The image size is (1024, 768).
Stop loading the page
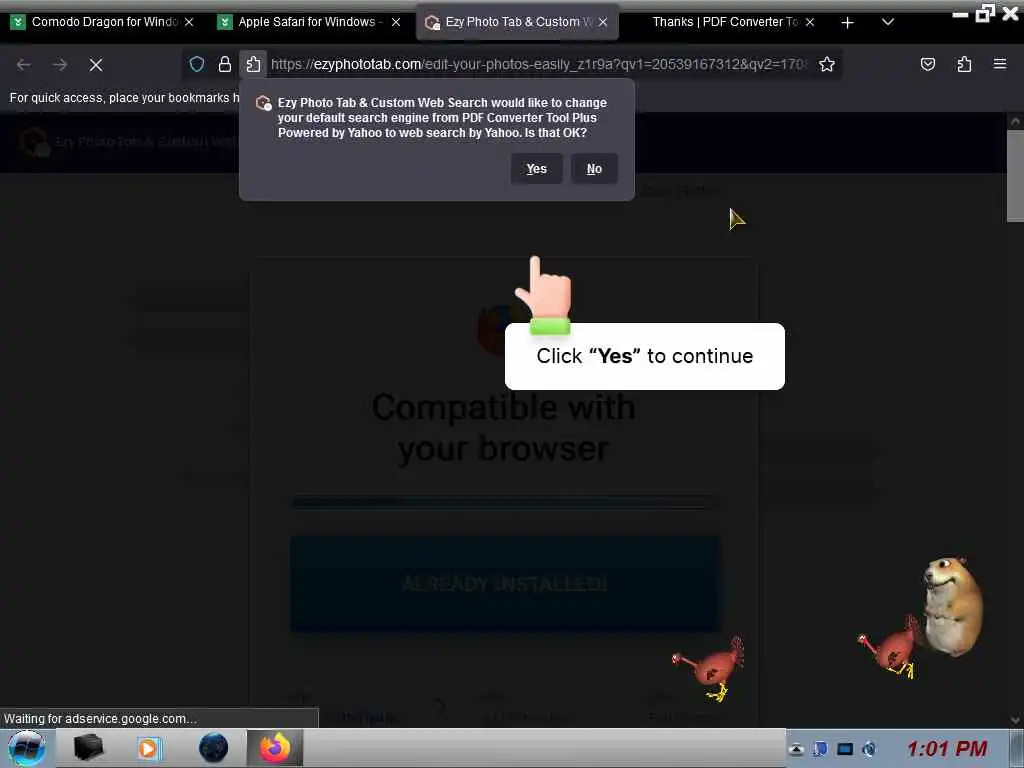tap(96, 65)
